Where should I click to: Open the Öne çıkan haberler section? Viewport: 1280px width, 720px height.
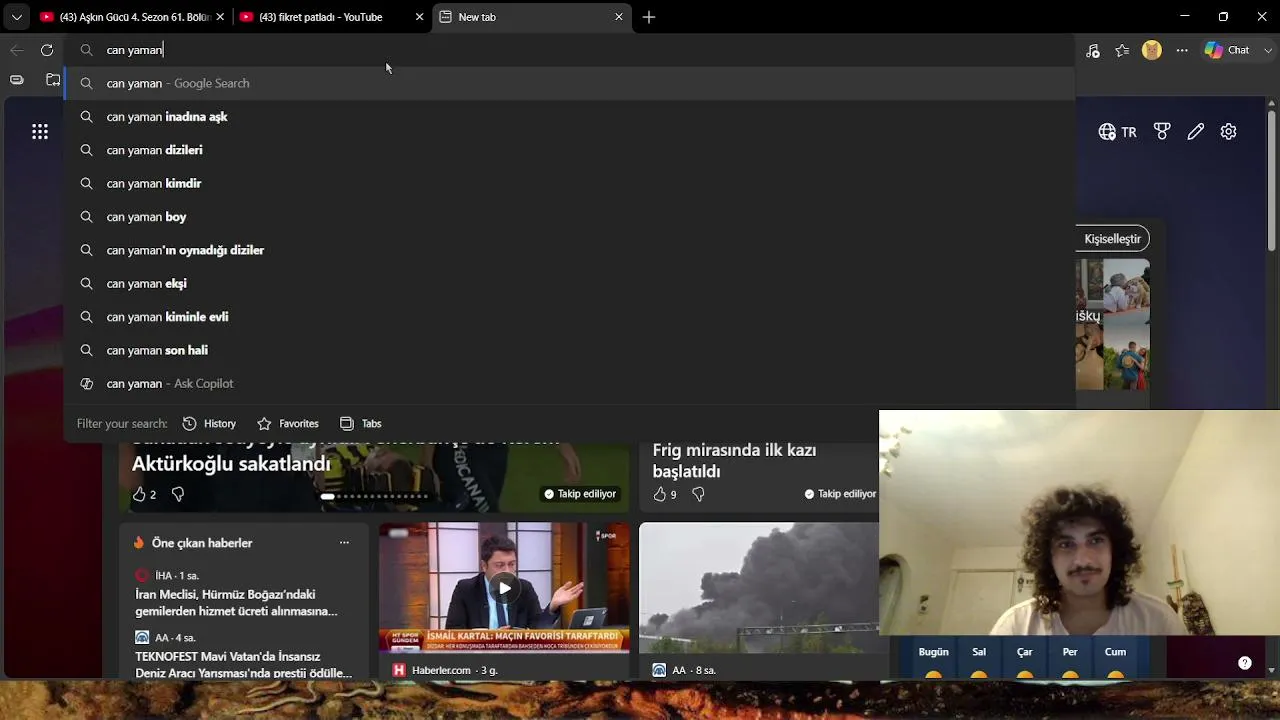(x=202, y=543)
